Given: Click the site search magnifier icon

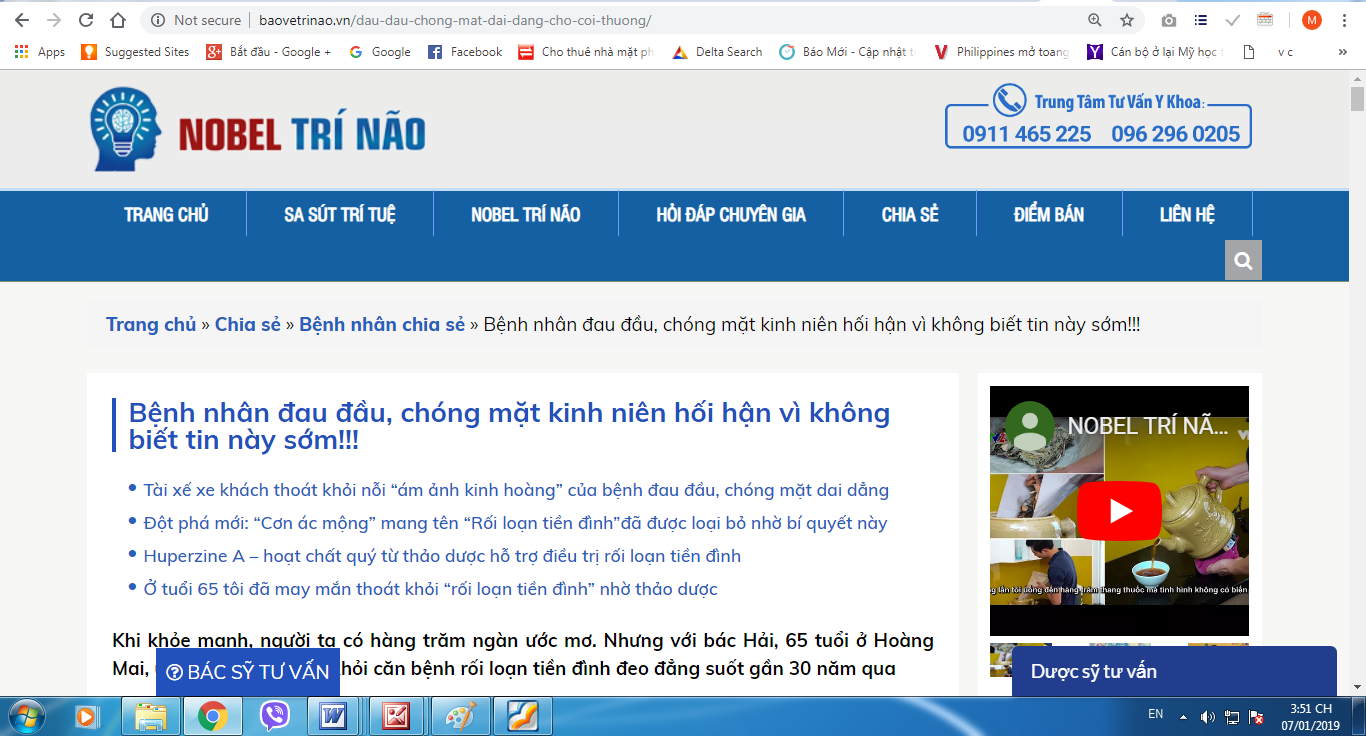Looking at the screenshot, I should [x=1243, y=261].
